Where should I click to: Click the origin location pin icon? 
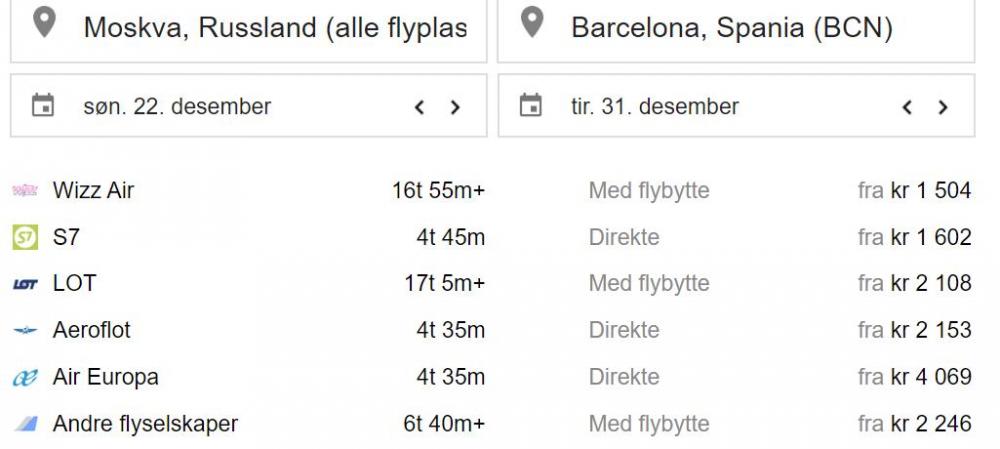(x=44, y=24)
